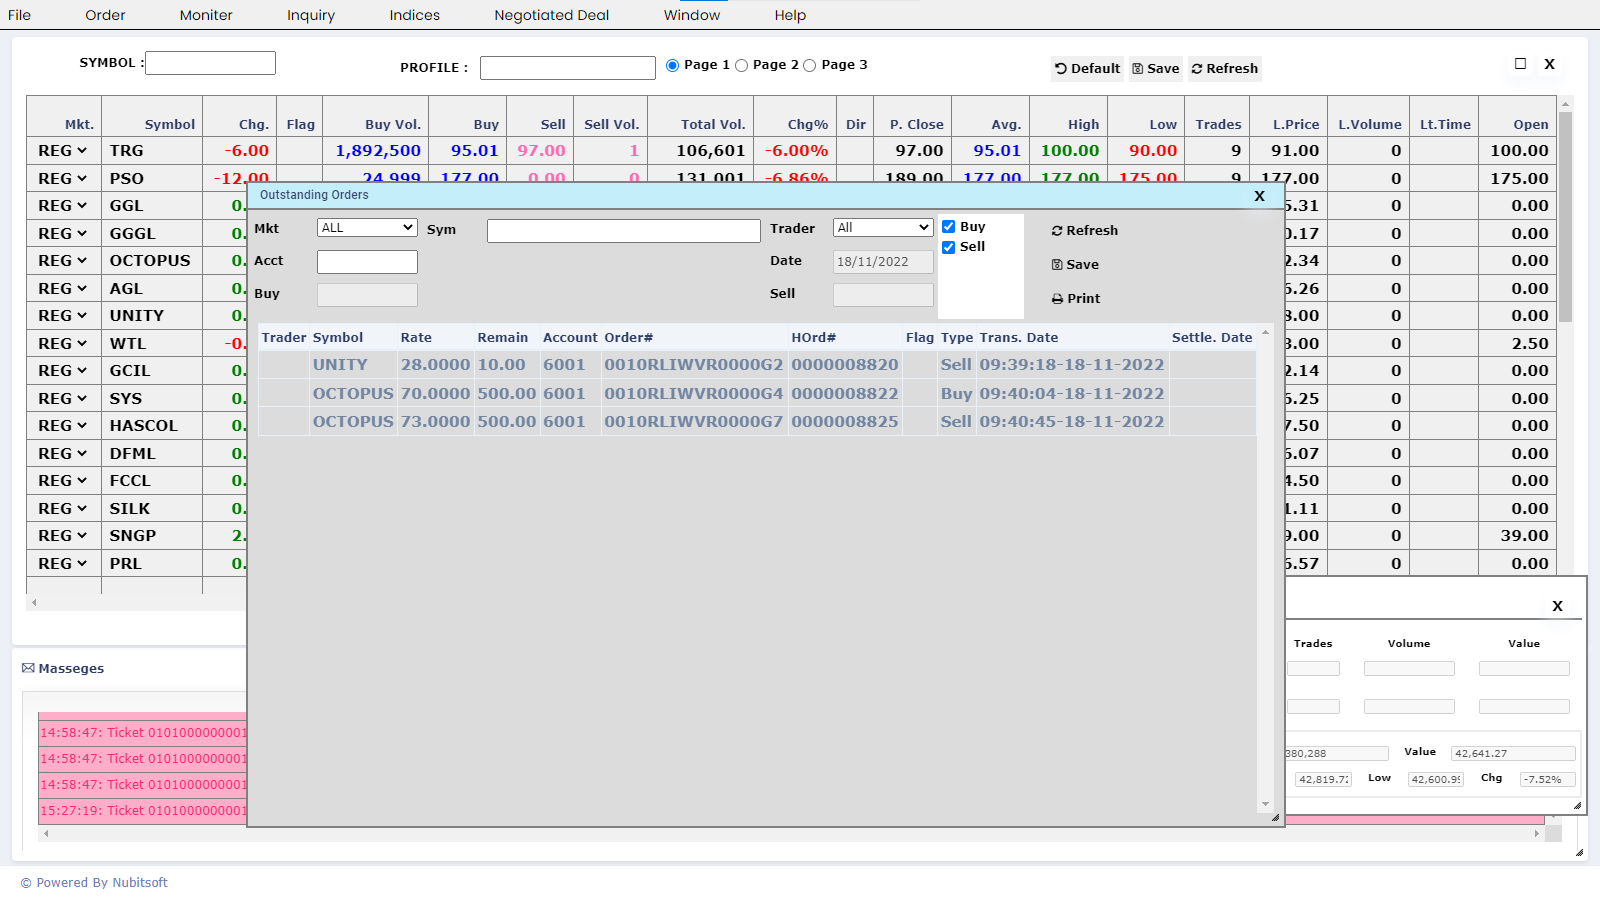Click the Symbol column header in the orders table
Screen dimensions: 1600x900
(338, 338)
